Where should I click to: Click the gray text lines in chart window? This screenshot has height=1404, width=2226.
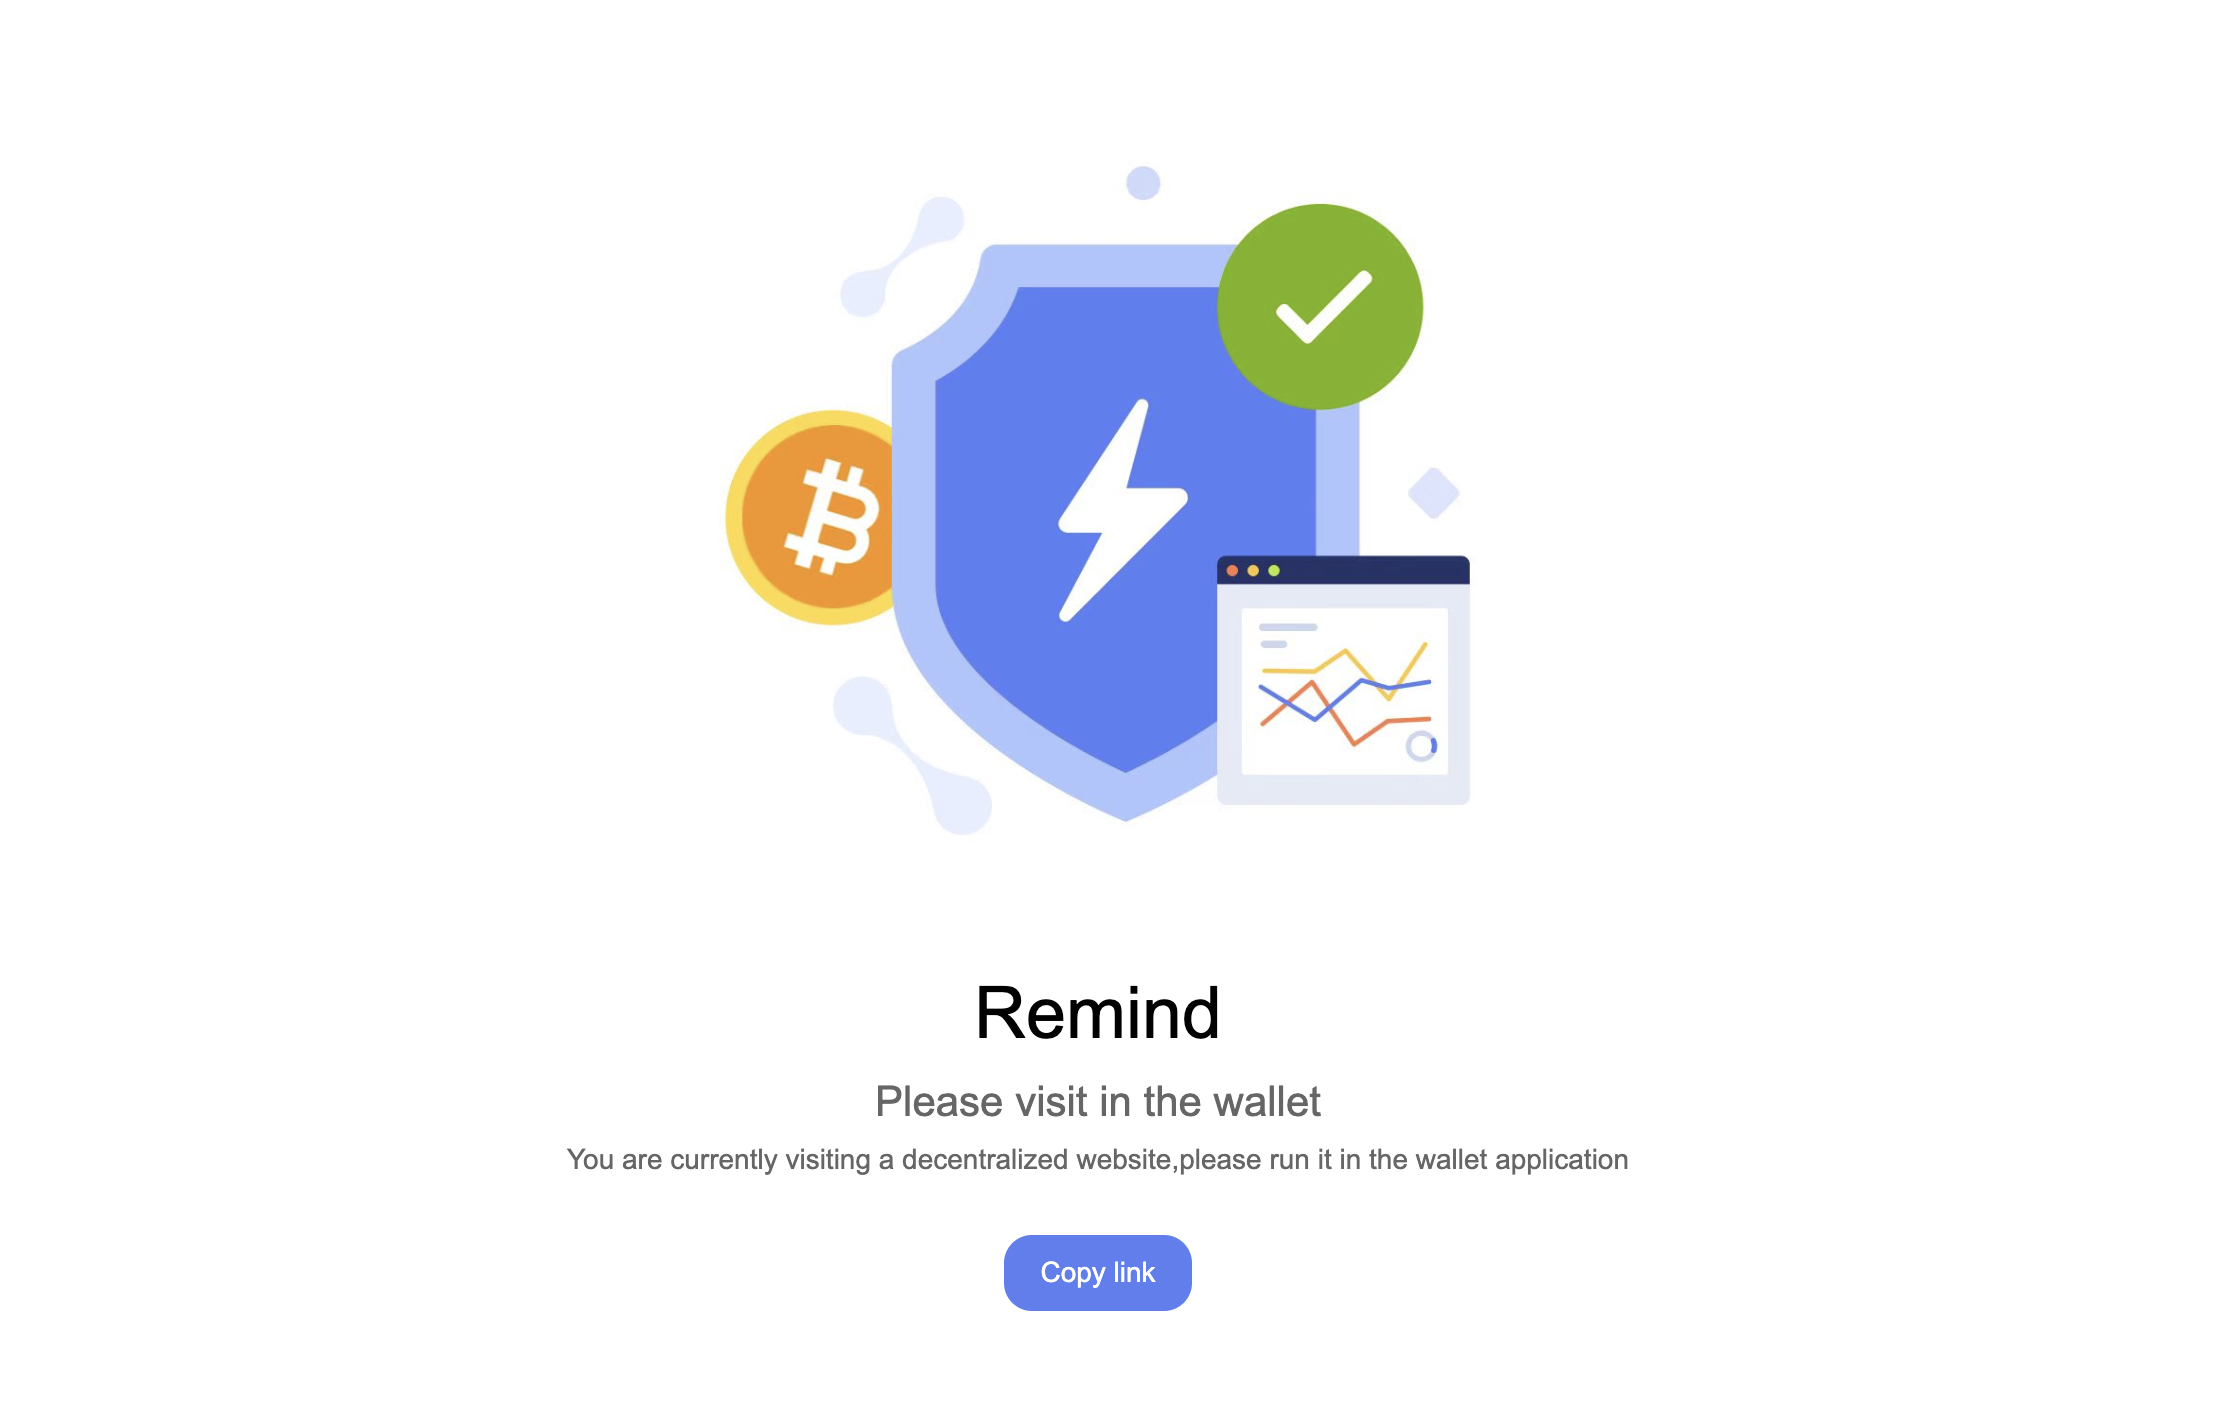tap(1287, 635)
